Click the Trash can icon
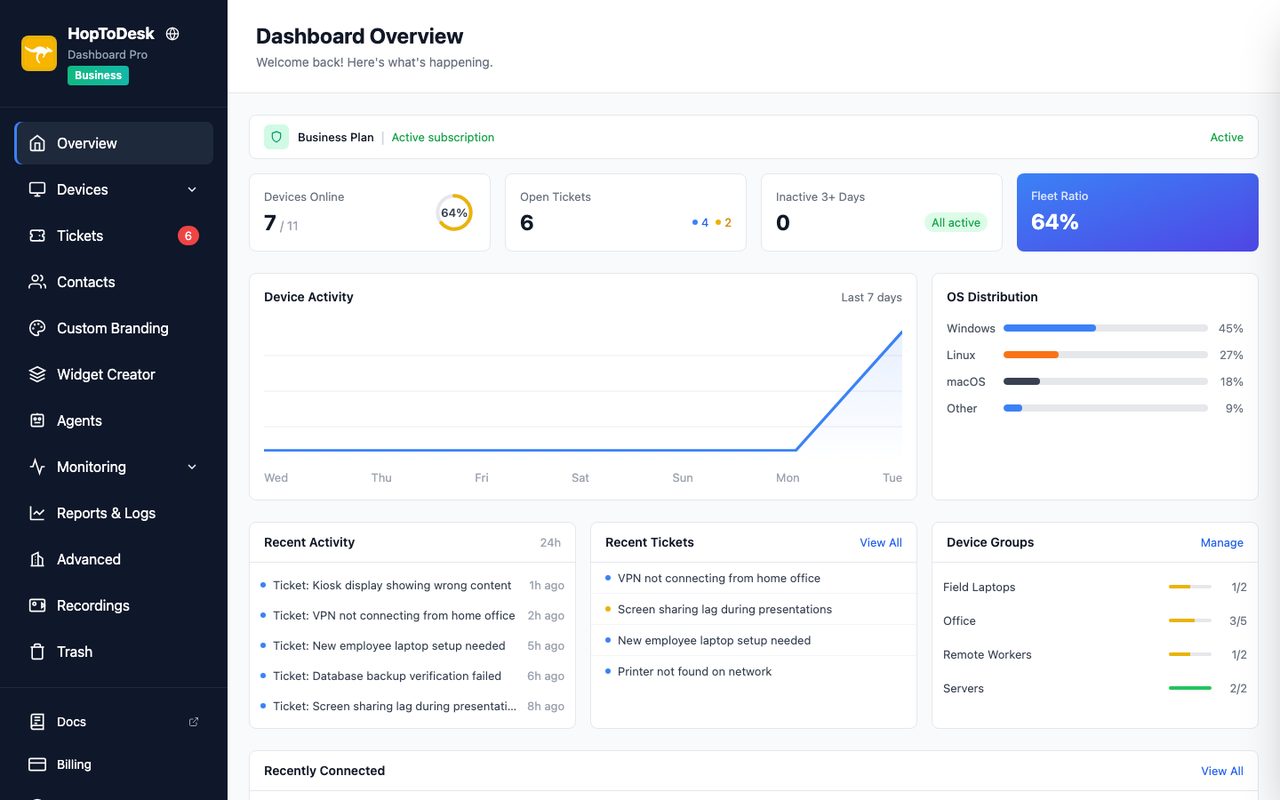1280x800 pixels. tap(37, 652)
